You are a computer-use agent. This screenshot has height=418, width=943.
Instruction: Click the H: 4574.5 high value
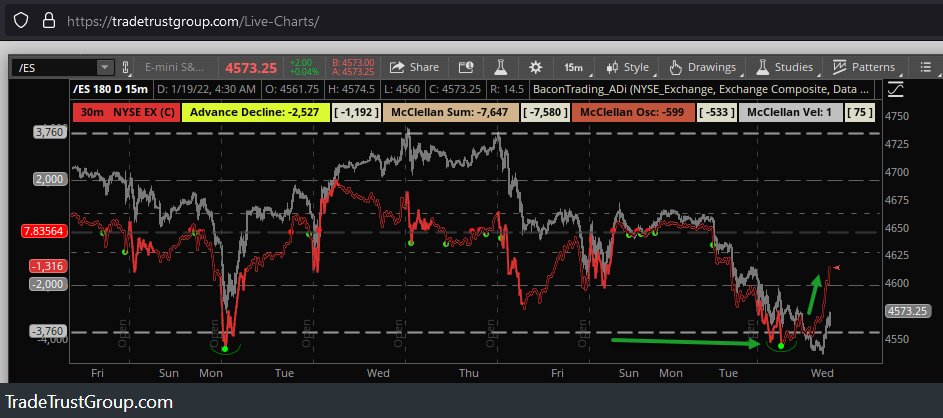click(x=353, y=90)
